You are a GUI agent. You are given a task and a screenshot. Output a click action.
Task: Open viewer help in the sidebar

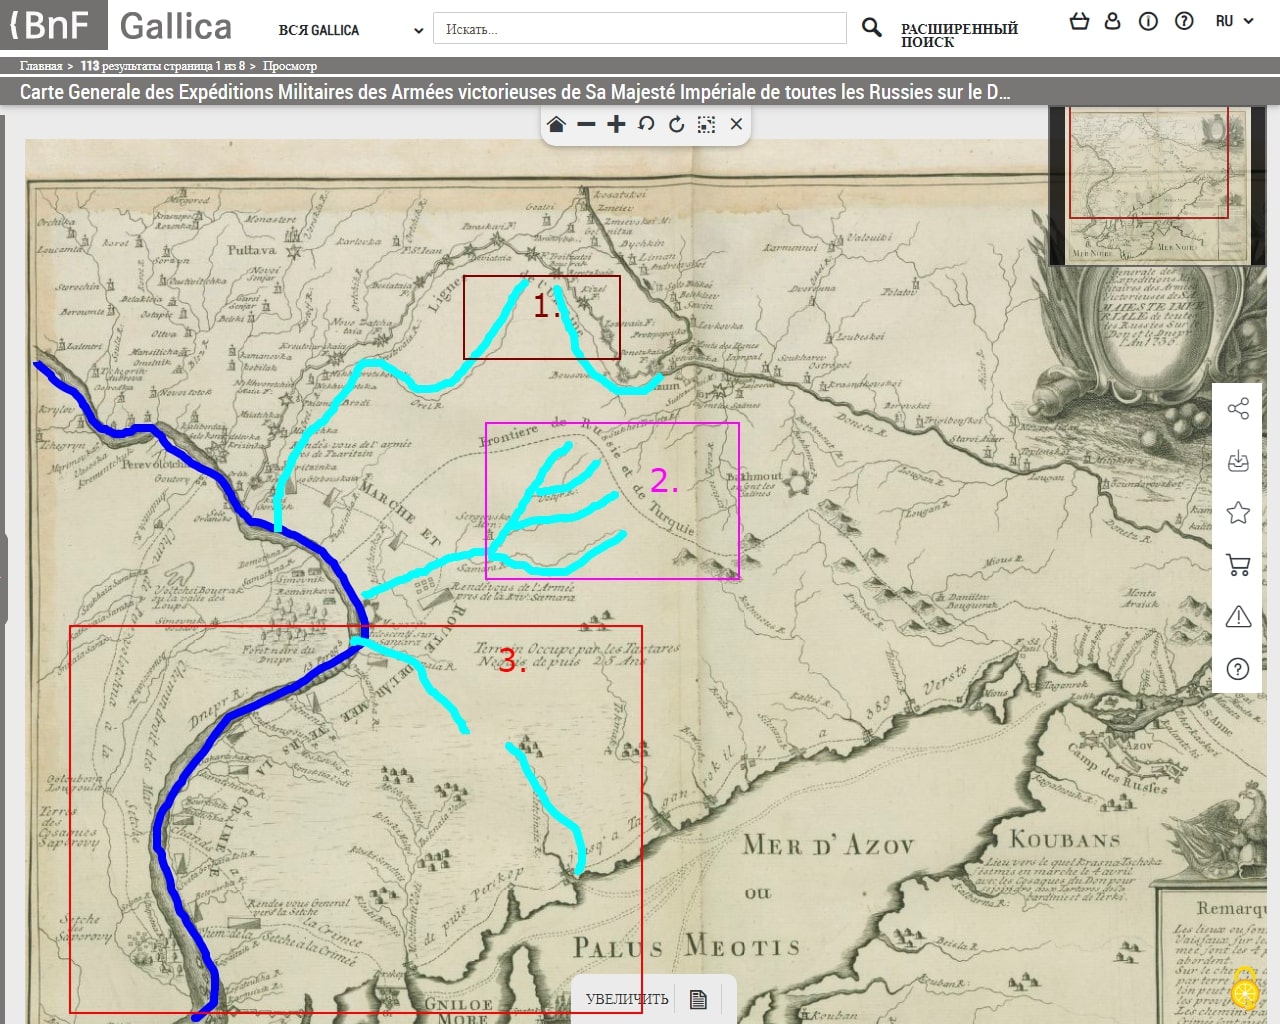click(1238, 668)
